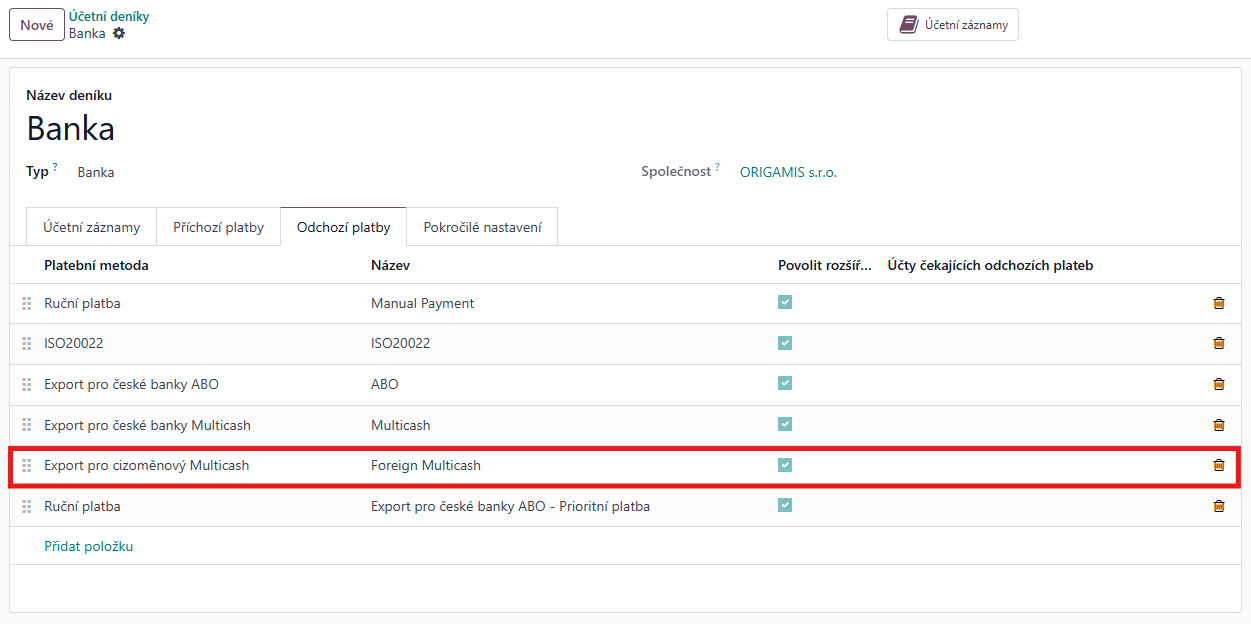1251x624 pixels.
Task: Toggle the Foreign Multicash row checkbox
Action: coord(785,465)
